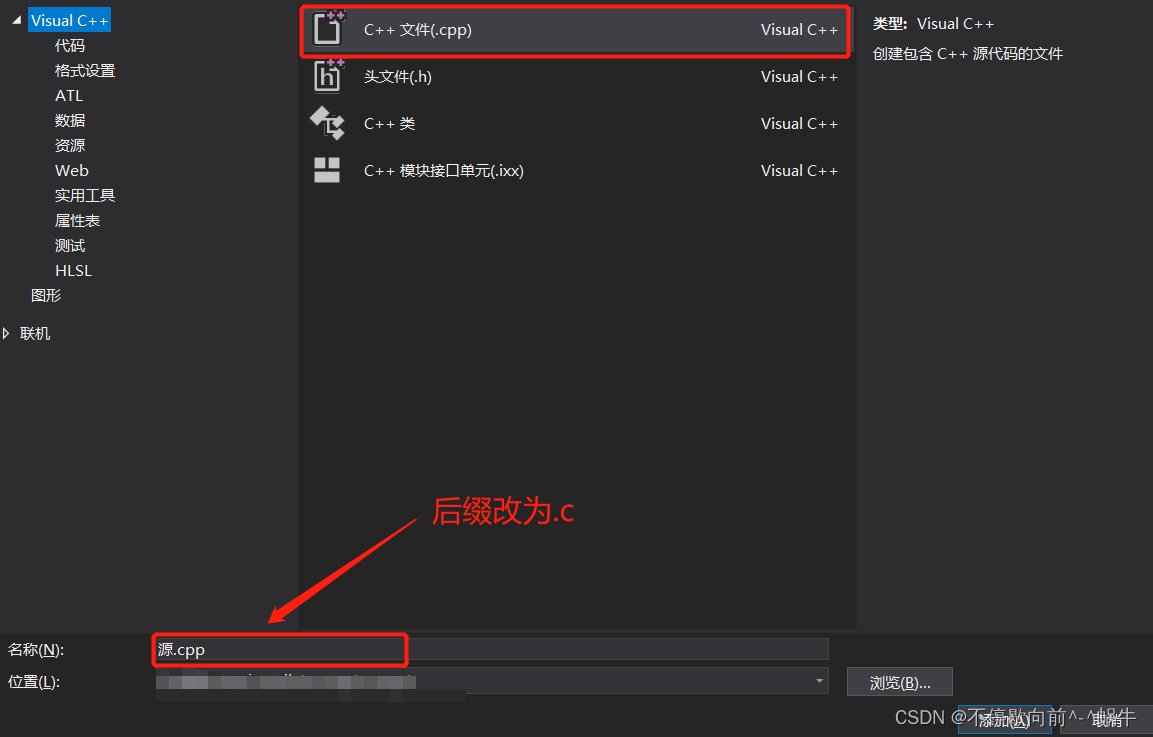Select the C++ 文件(.cpp) template icon
1153x737 pixels.
328,30
